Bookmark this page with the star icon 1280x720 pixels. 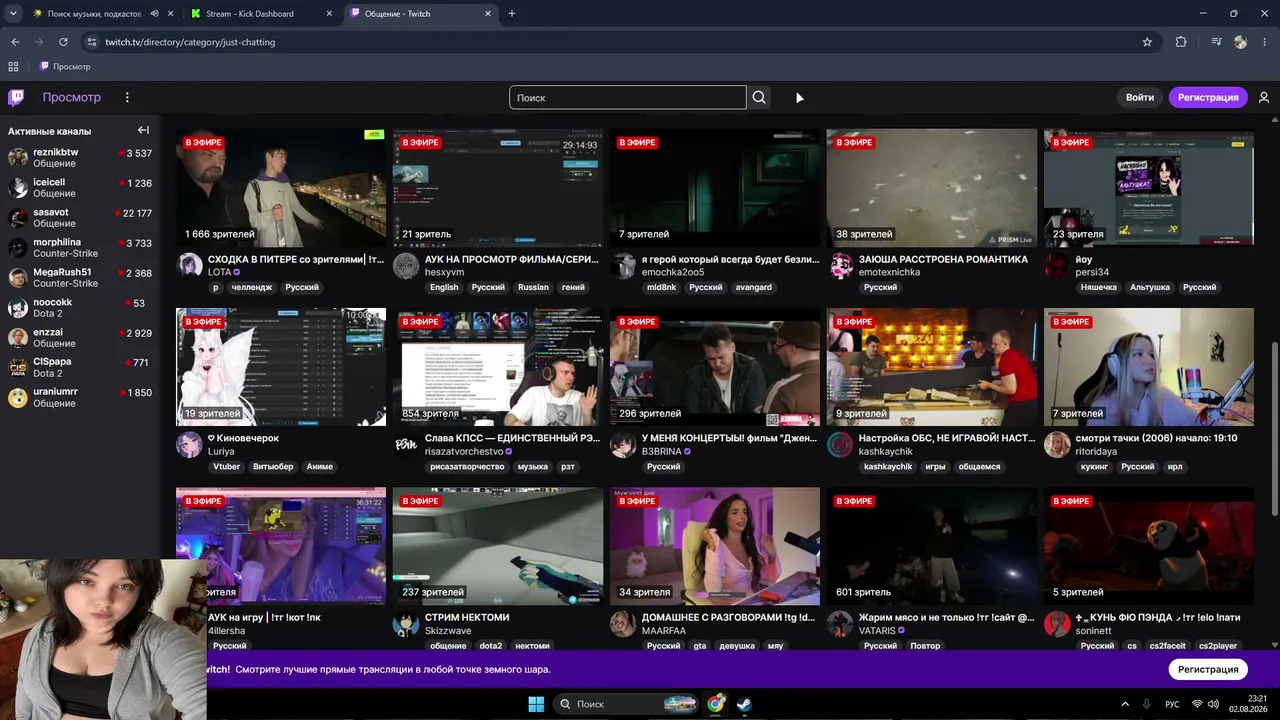(x=1147, y=42)
